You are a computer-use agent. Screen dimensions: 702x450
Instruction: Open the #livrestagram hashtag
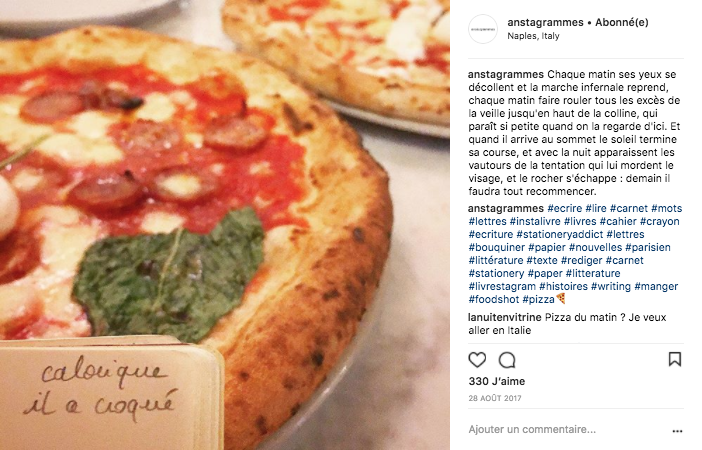coord(502,286)
